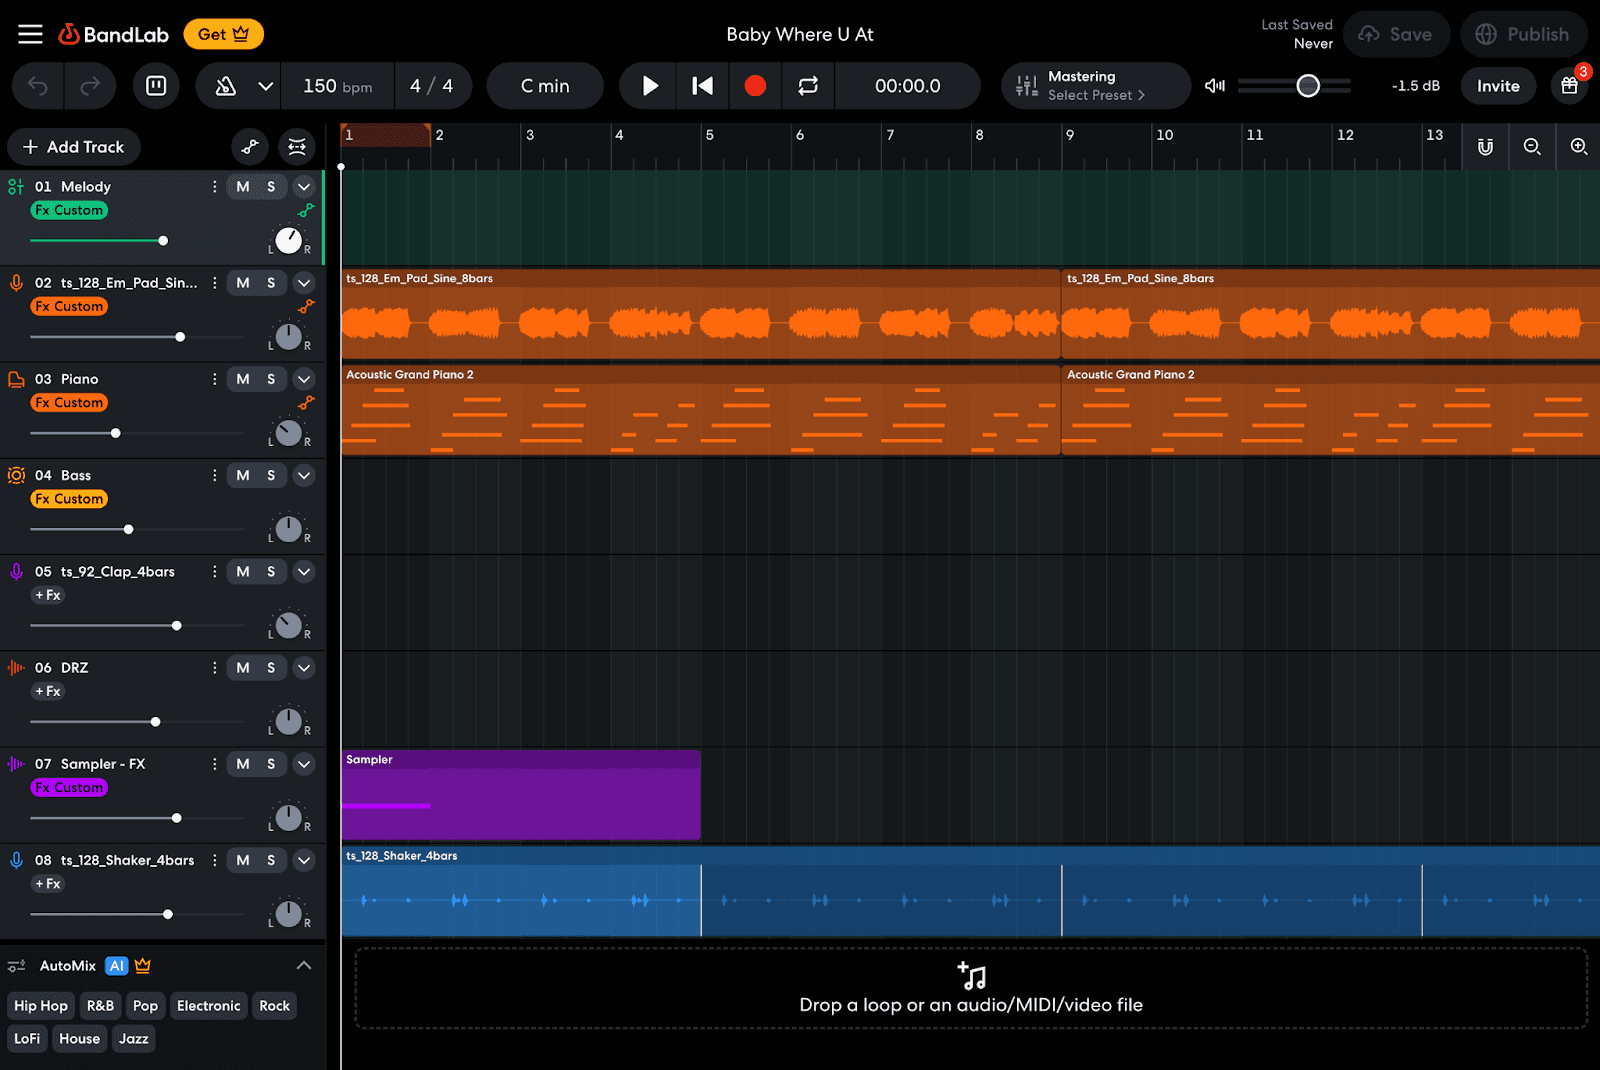Screen dimensions: 1600x1070
Task: Expand the 01 Melody track chevron
Action: click(304, 187)
